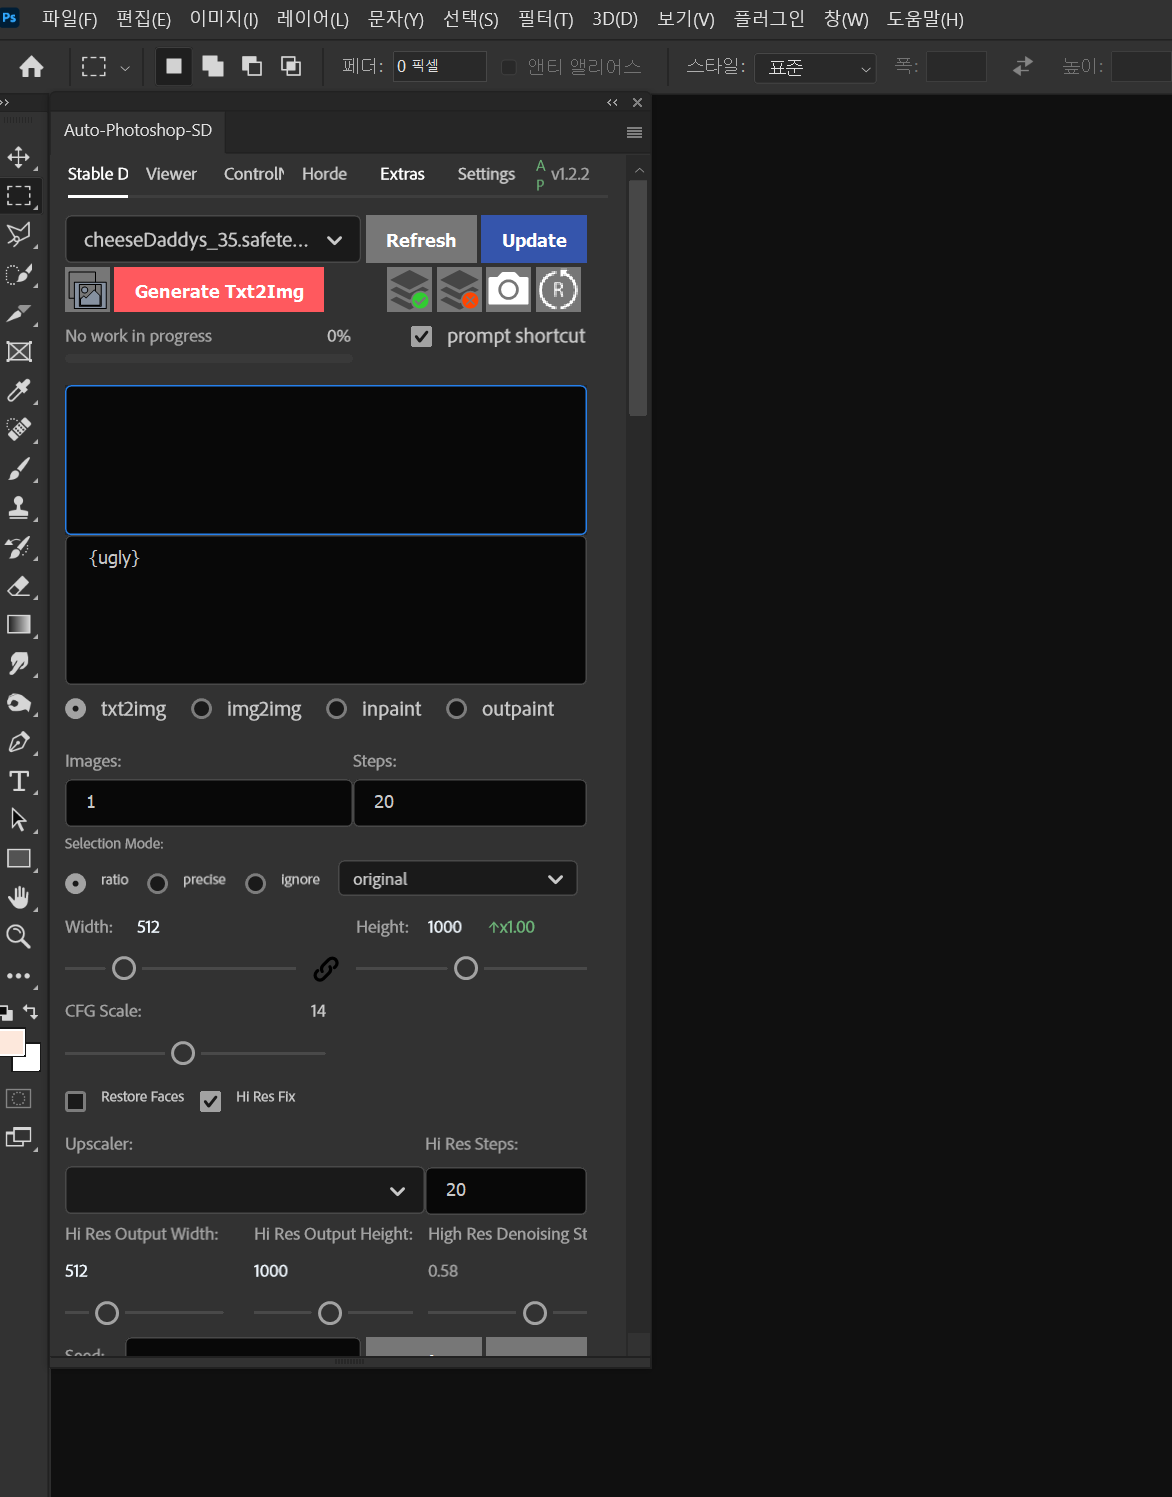Uncheck the Hi Res Fix checkbox
This screenshot has height=1497, width=1172.
(210, 1101)
